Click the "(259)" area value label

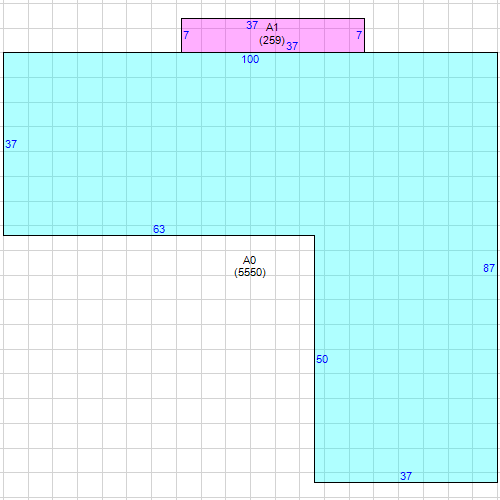tap(272, 40)
